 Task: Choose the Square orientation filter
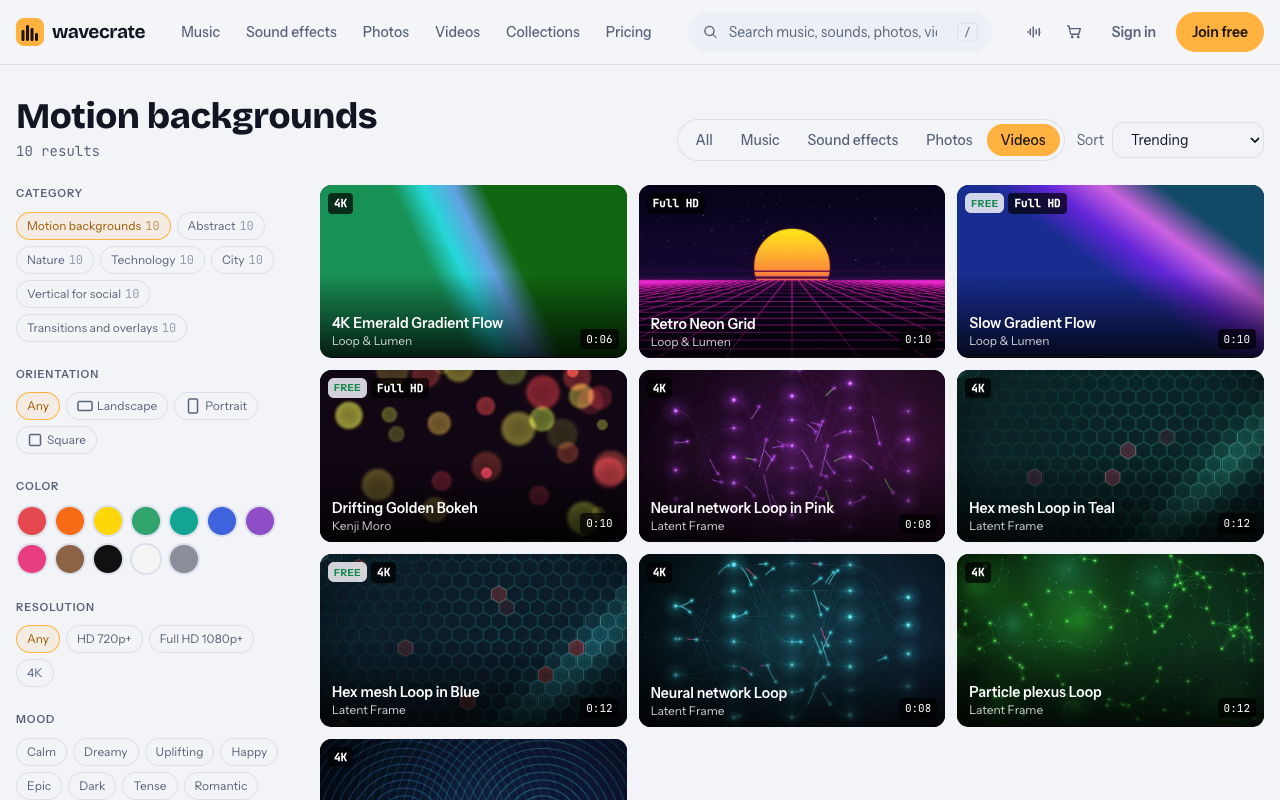coord(56,440)
